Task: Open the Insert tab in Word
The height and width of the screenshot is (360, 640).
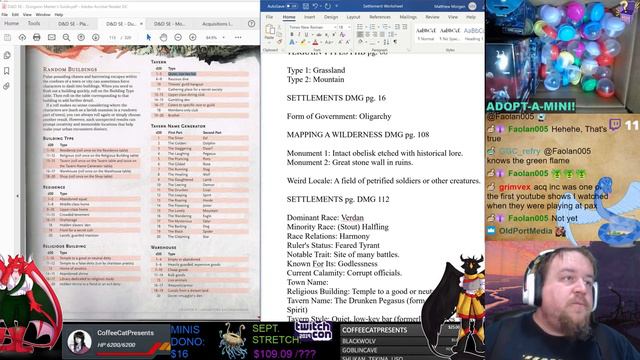Action: pos(309,17)
